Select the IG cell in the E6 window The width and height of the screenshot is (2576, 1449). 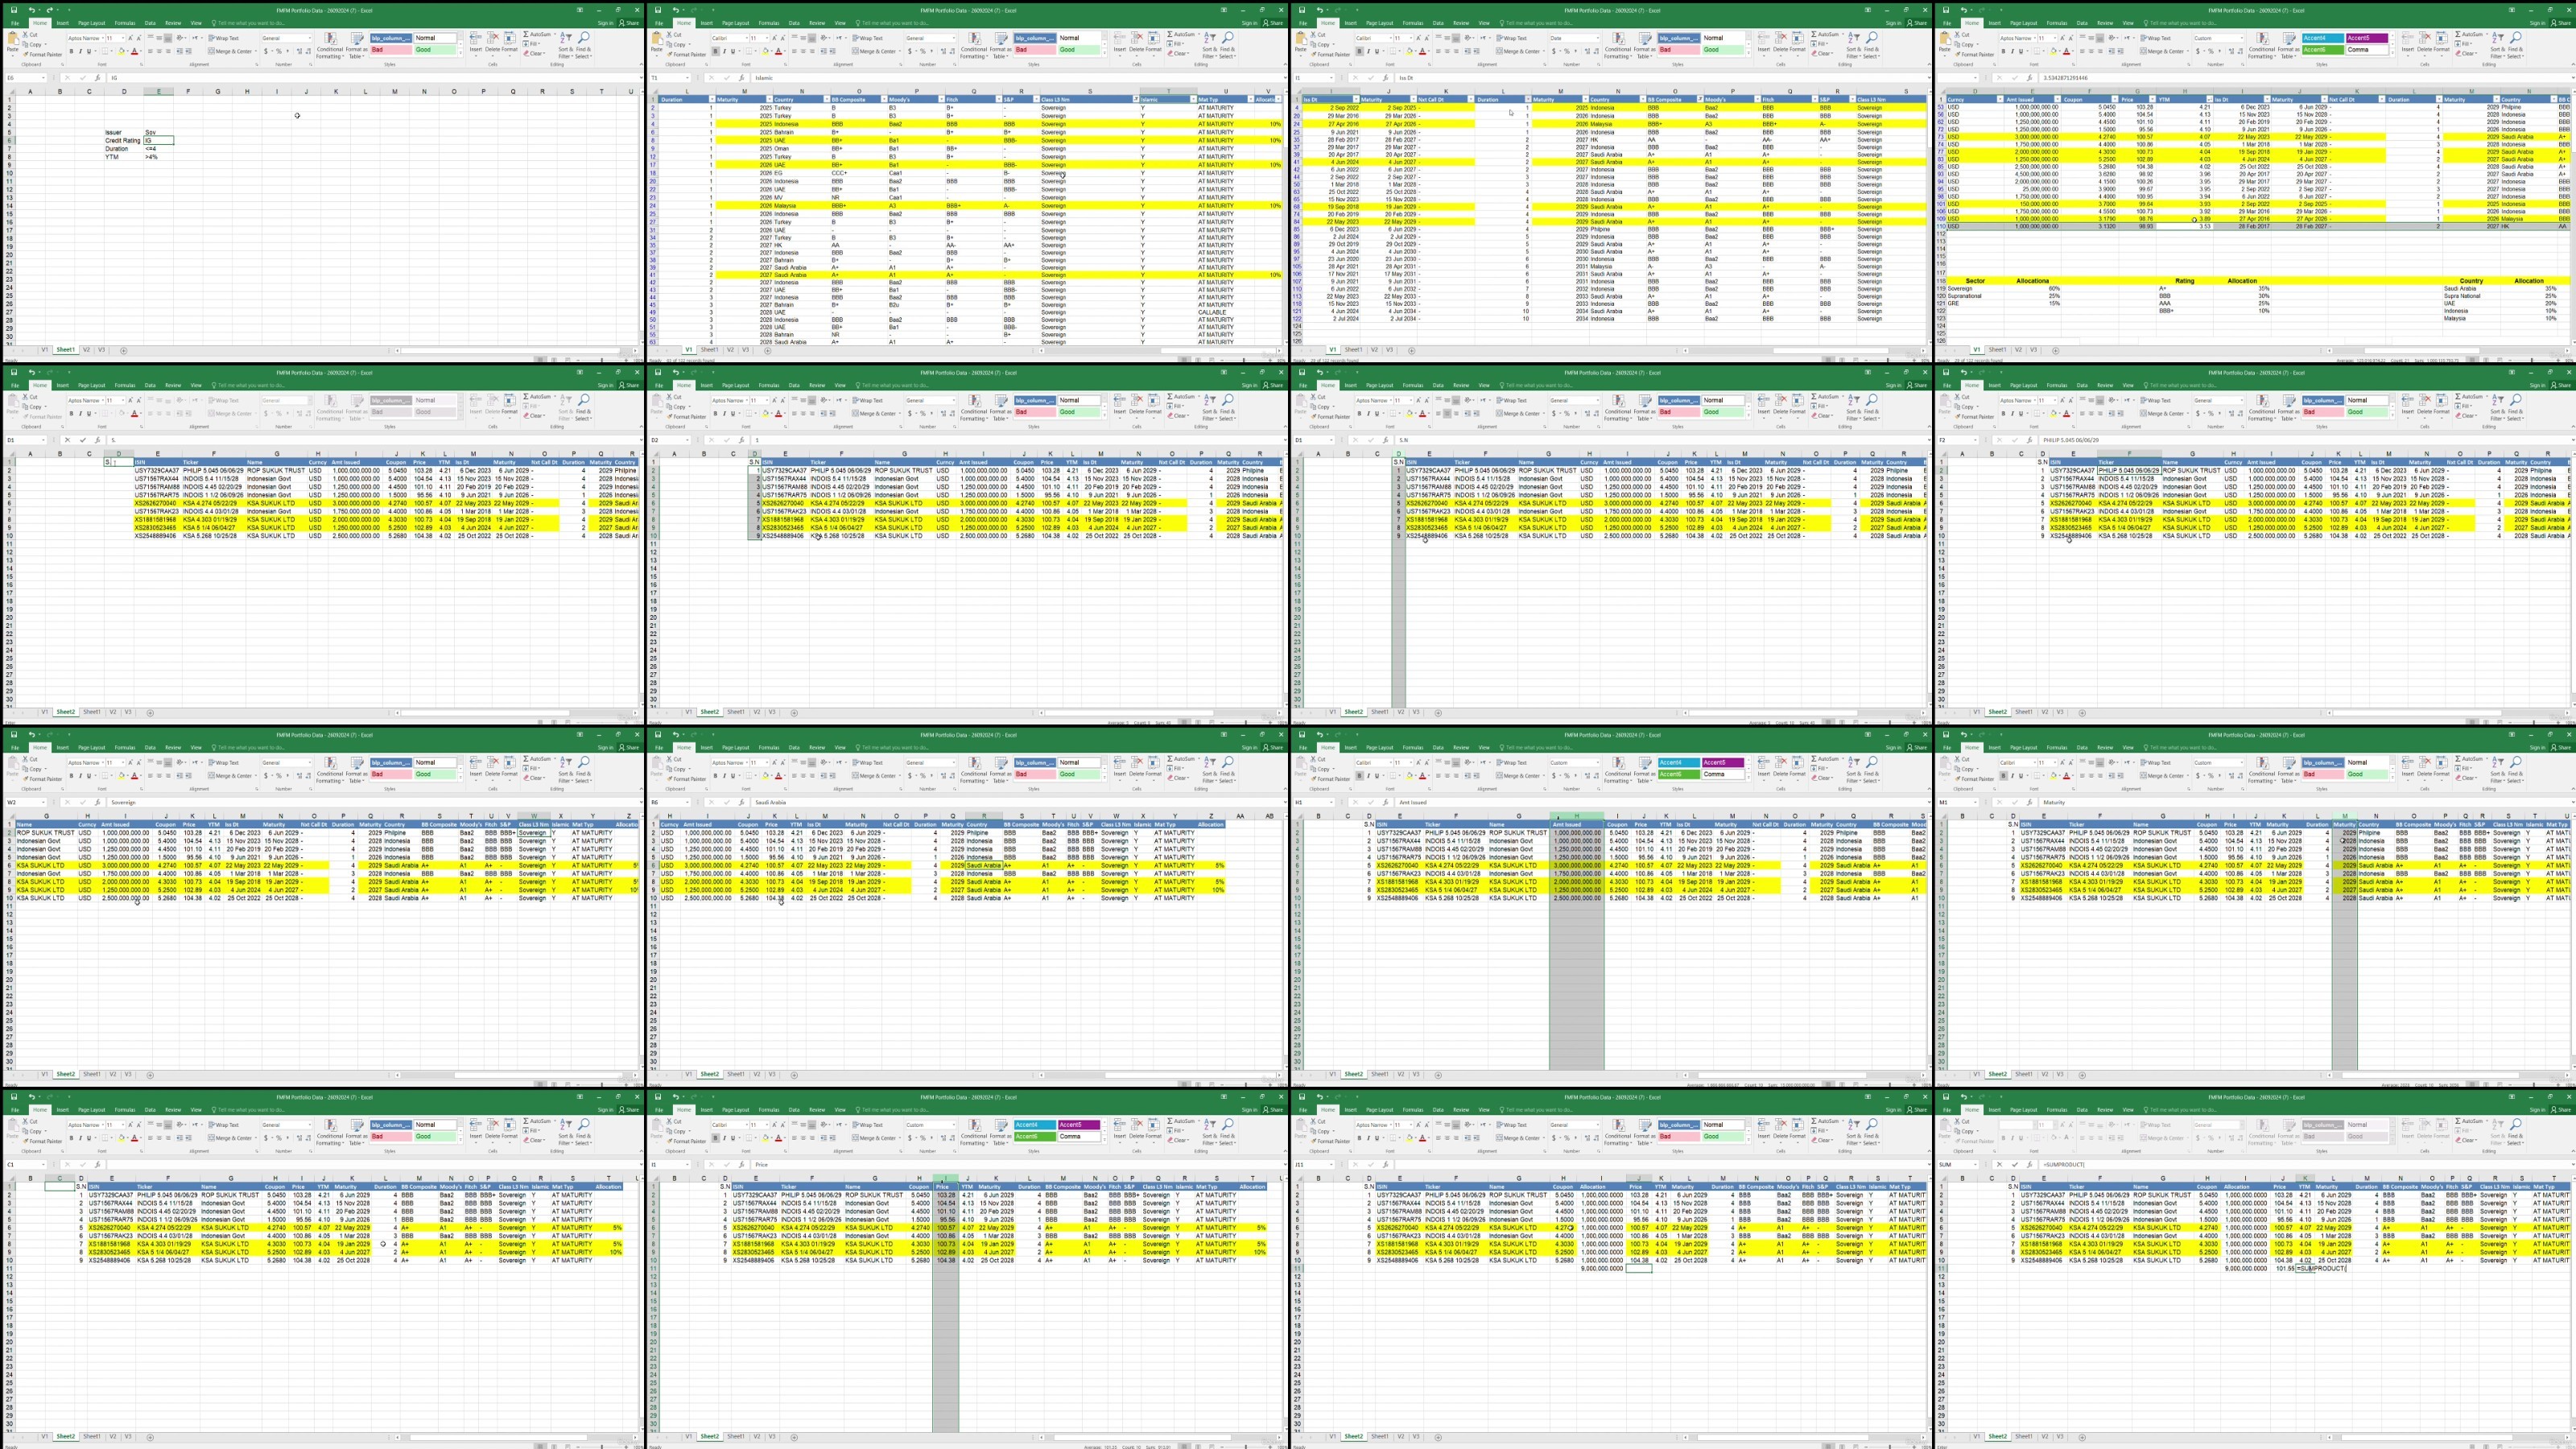point(158,140)
